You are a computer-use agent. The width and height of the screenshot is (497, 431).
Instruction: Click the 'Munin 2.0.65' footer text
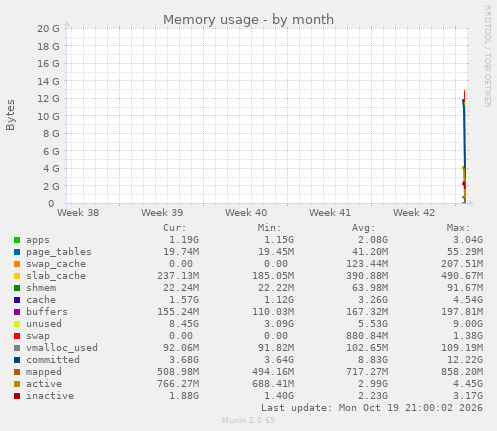[x=248, y=420]
